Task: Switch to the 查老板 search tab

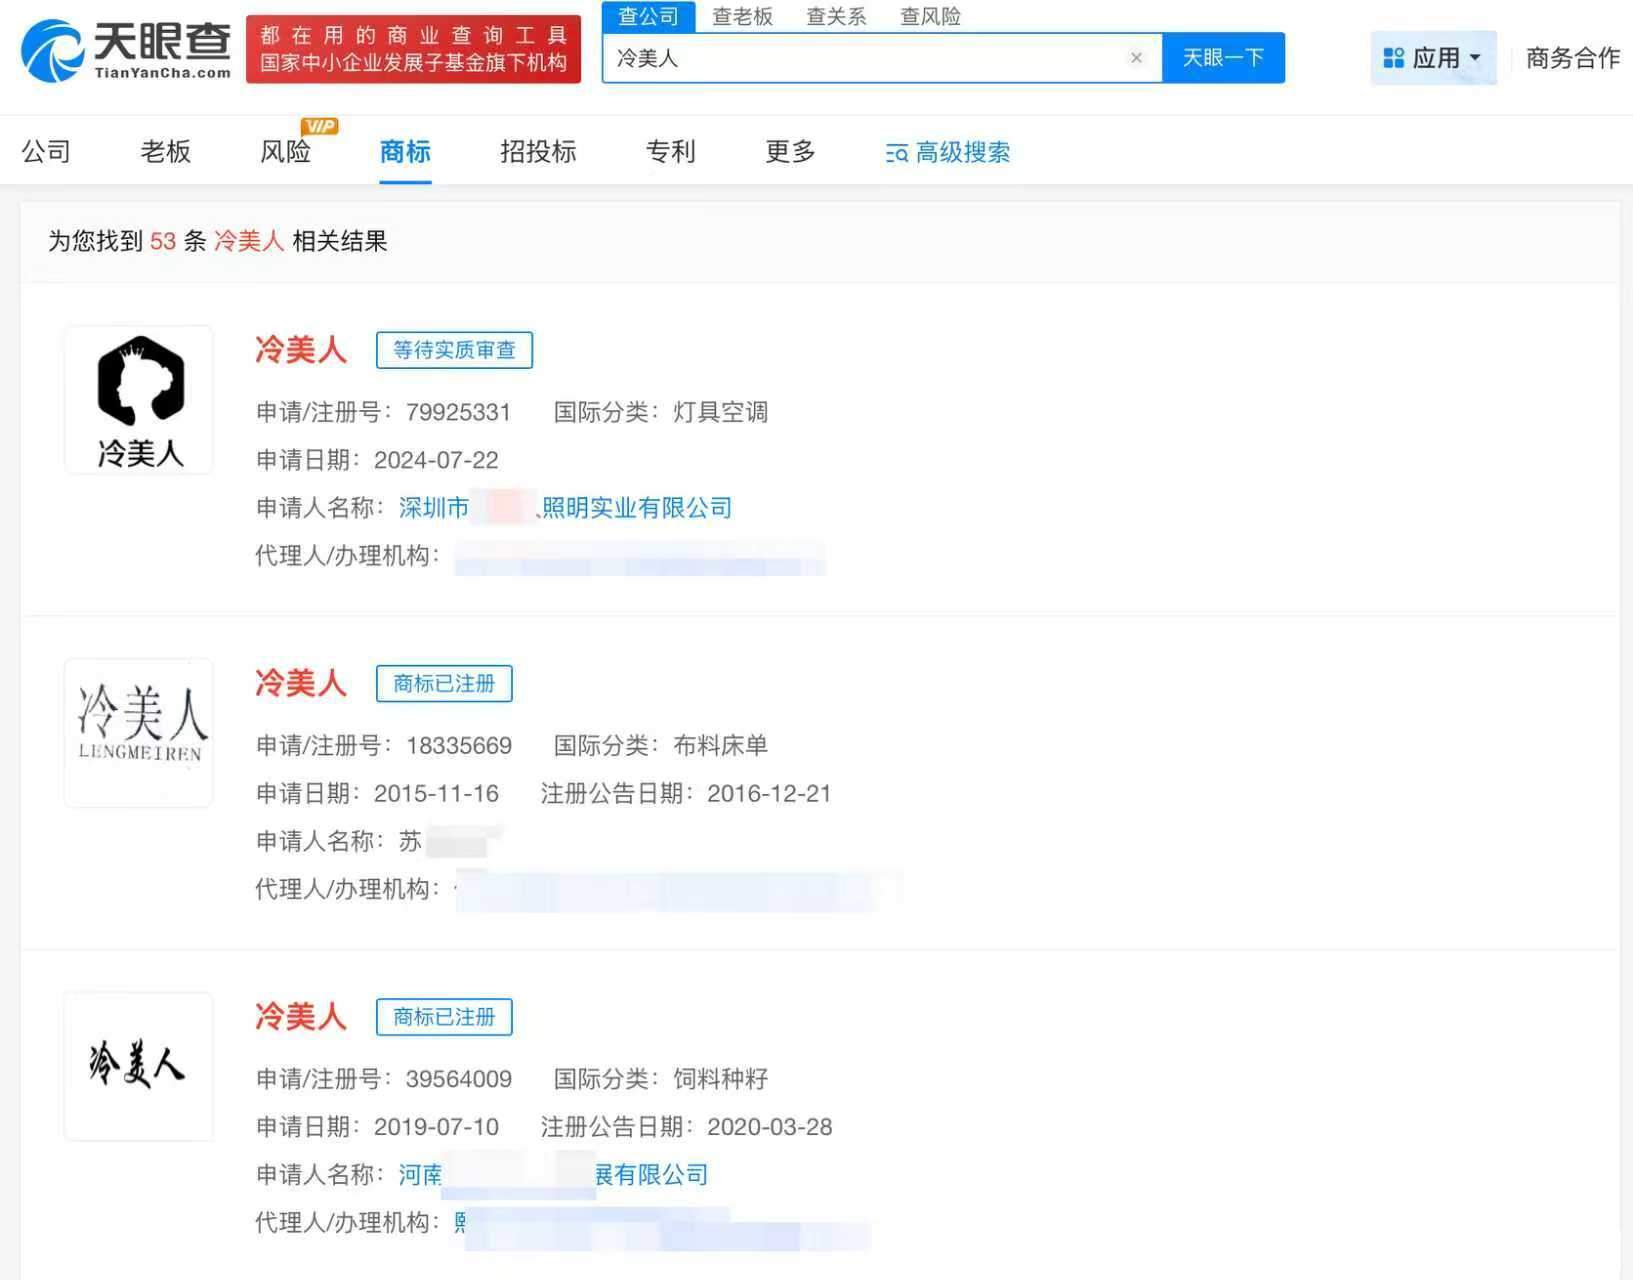Action: [742, 16]
